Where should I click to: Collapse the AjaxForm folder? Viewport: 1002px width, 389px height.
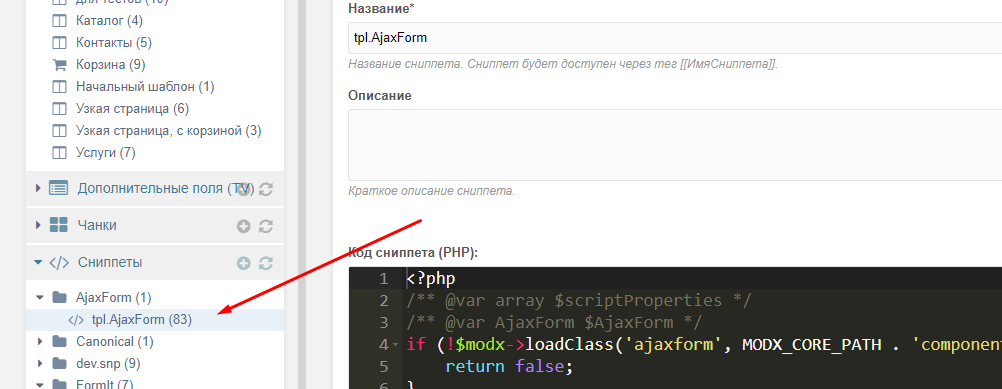[40, 297]
